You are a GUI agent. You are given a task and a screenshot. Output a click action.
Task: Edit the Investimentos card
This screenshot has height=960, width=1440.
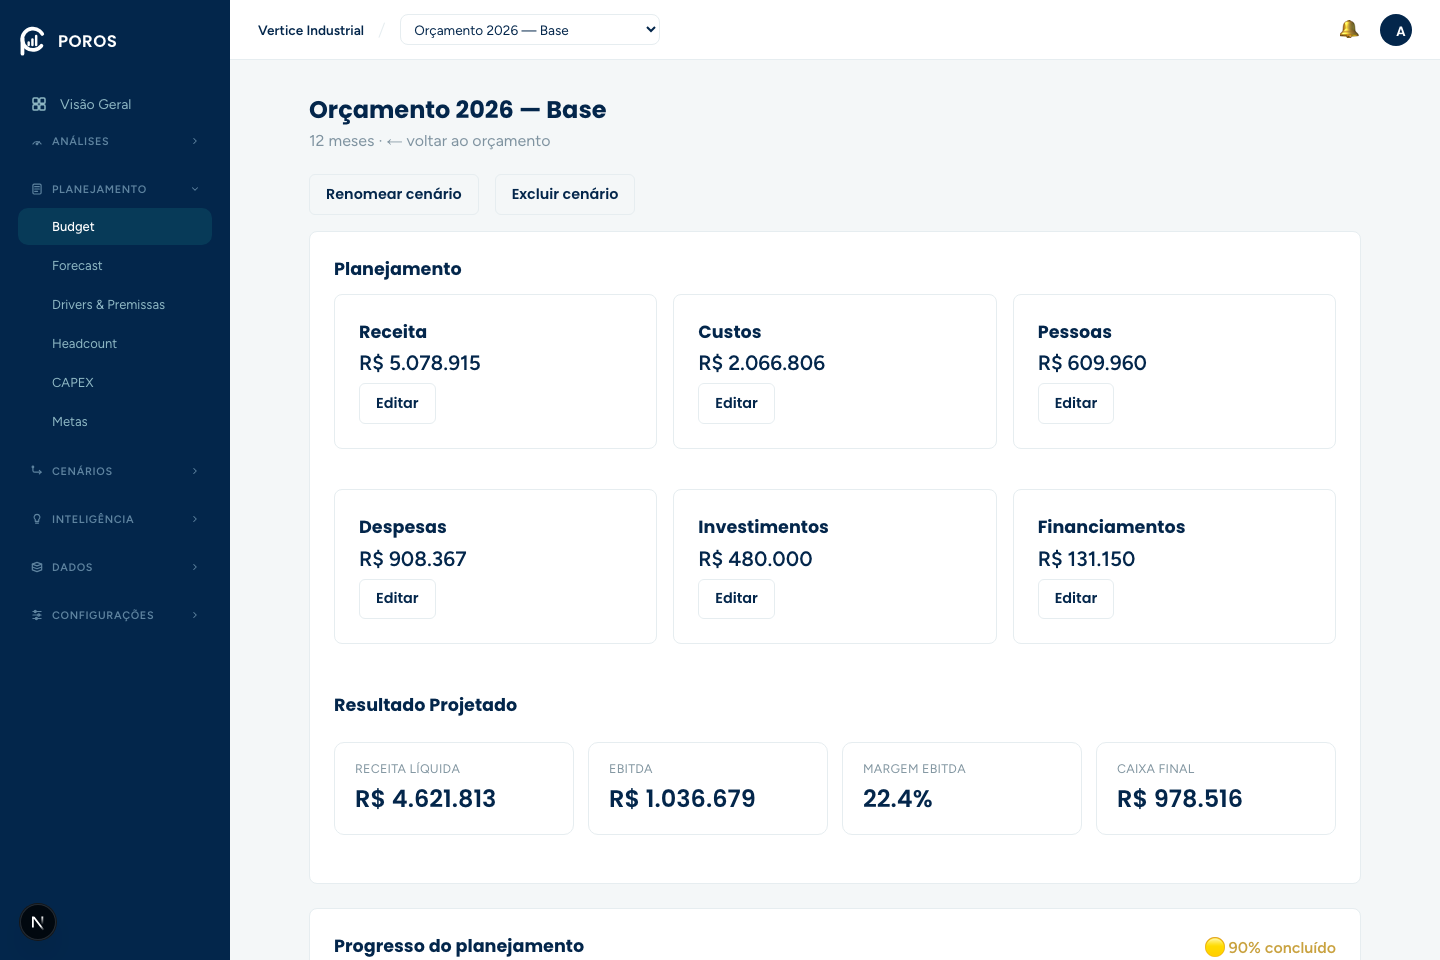click(736, 598)
